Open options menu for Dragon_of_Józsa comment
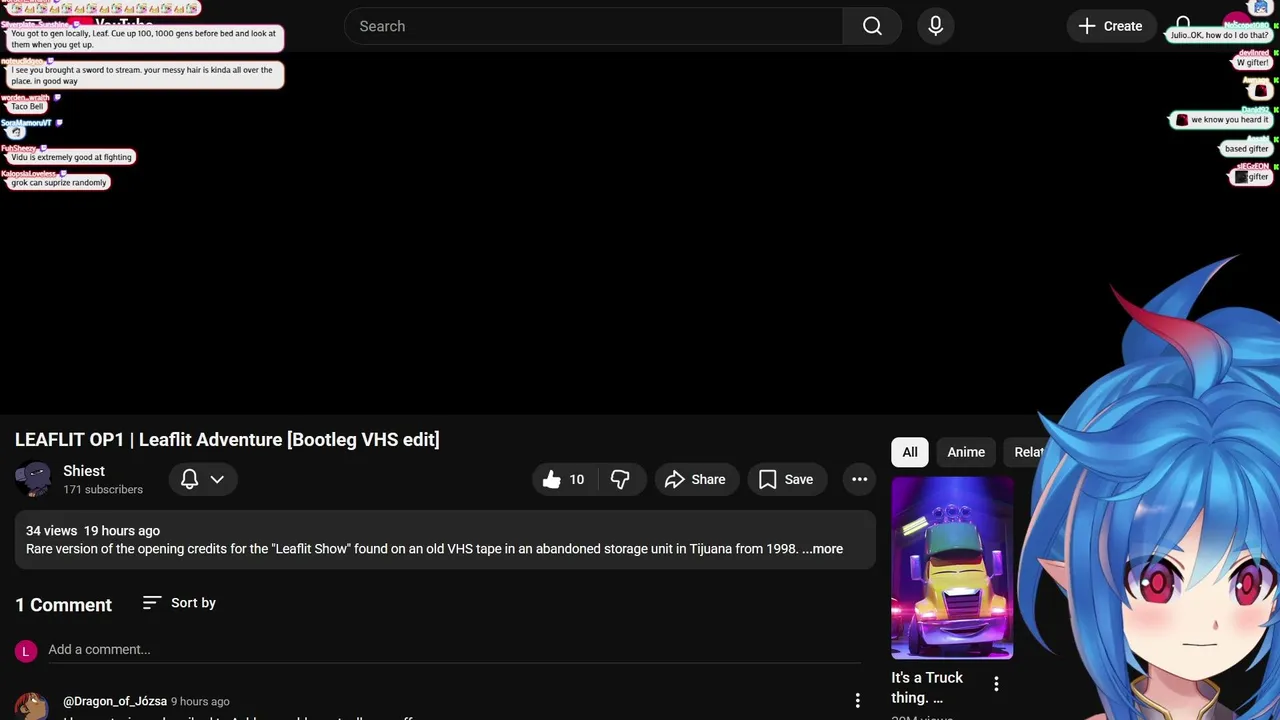The width and height of the screenshot is (1280, 720). (x=857, y=701)
